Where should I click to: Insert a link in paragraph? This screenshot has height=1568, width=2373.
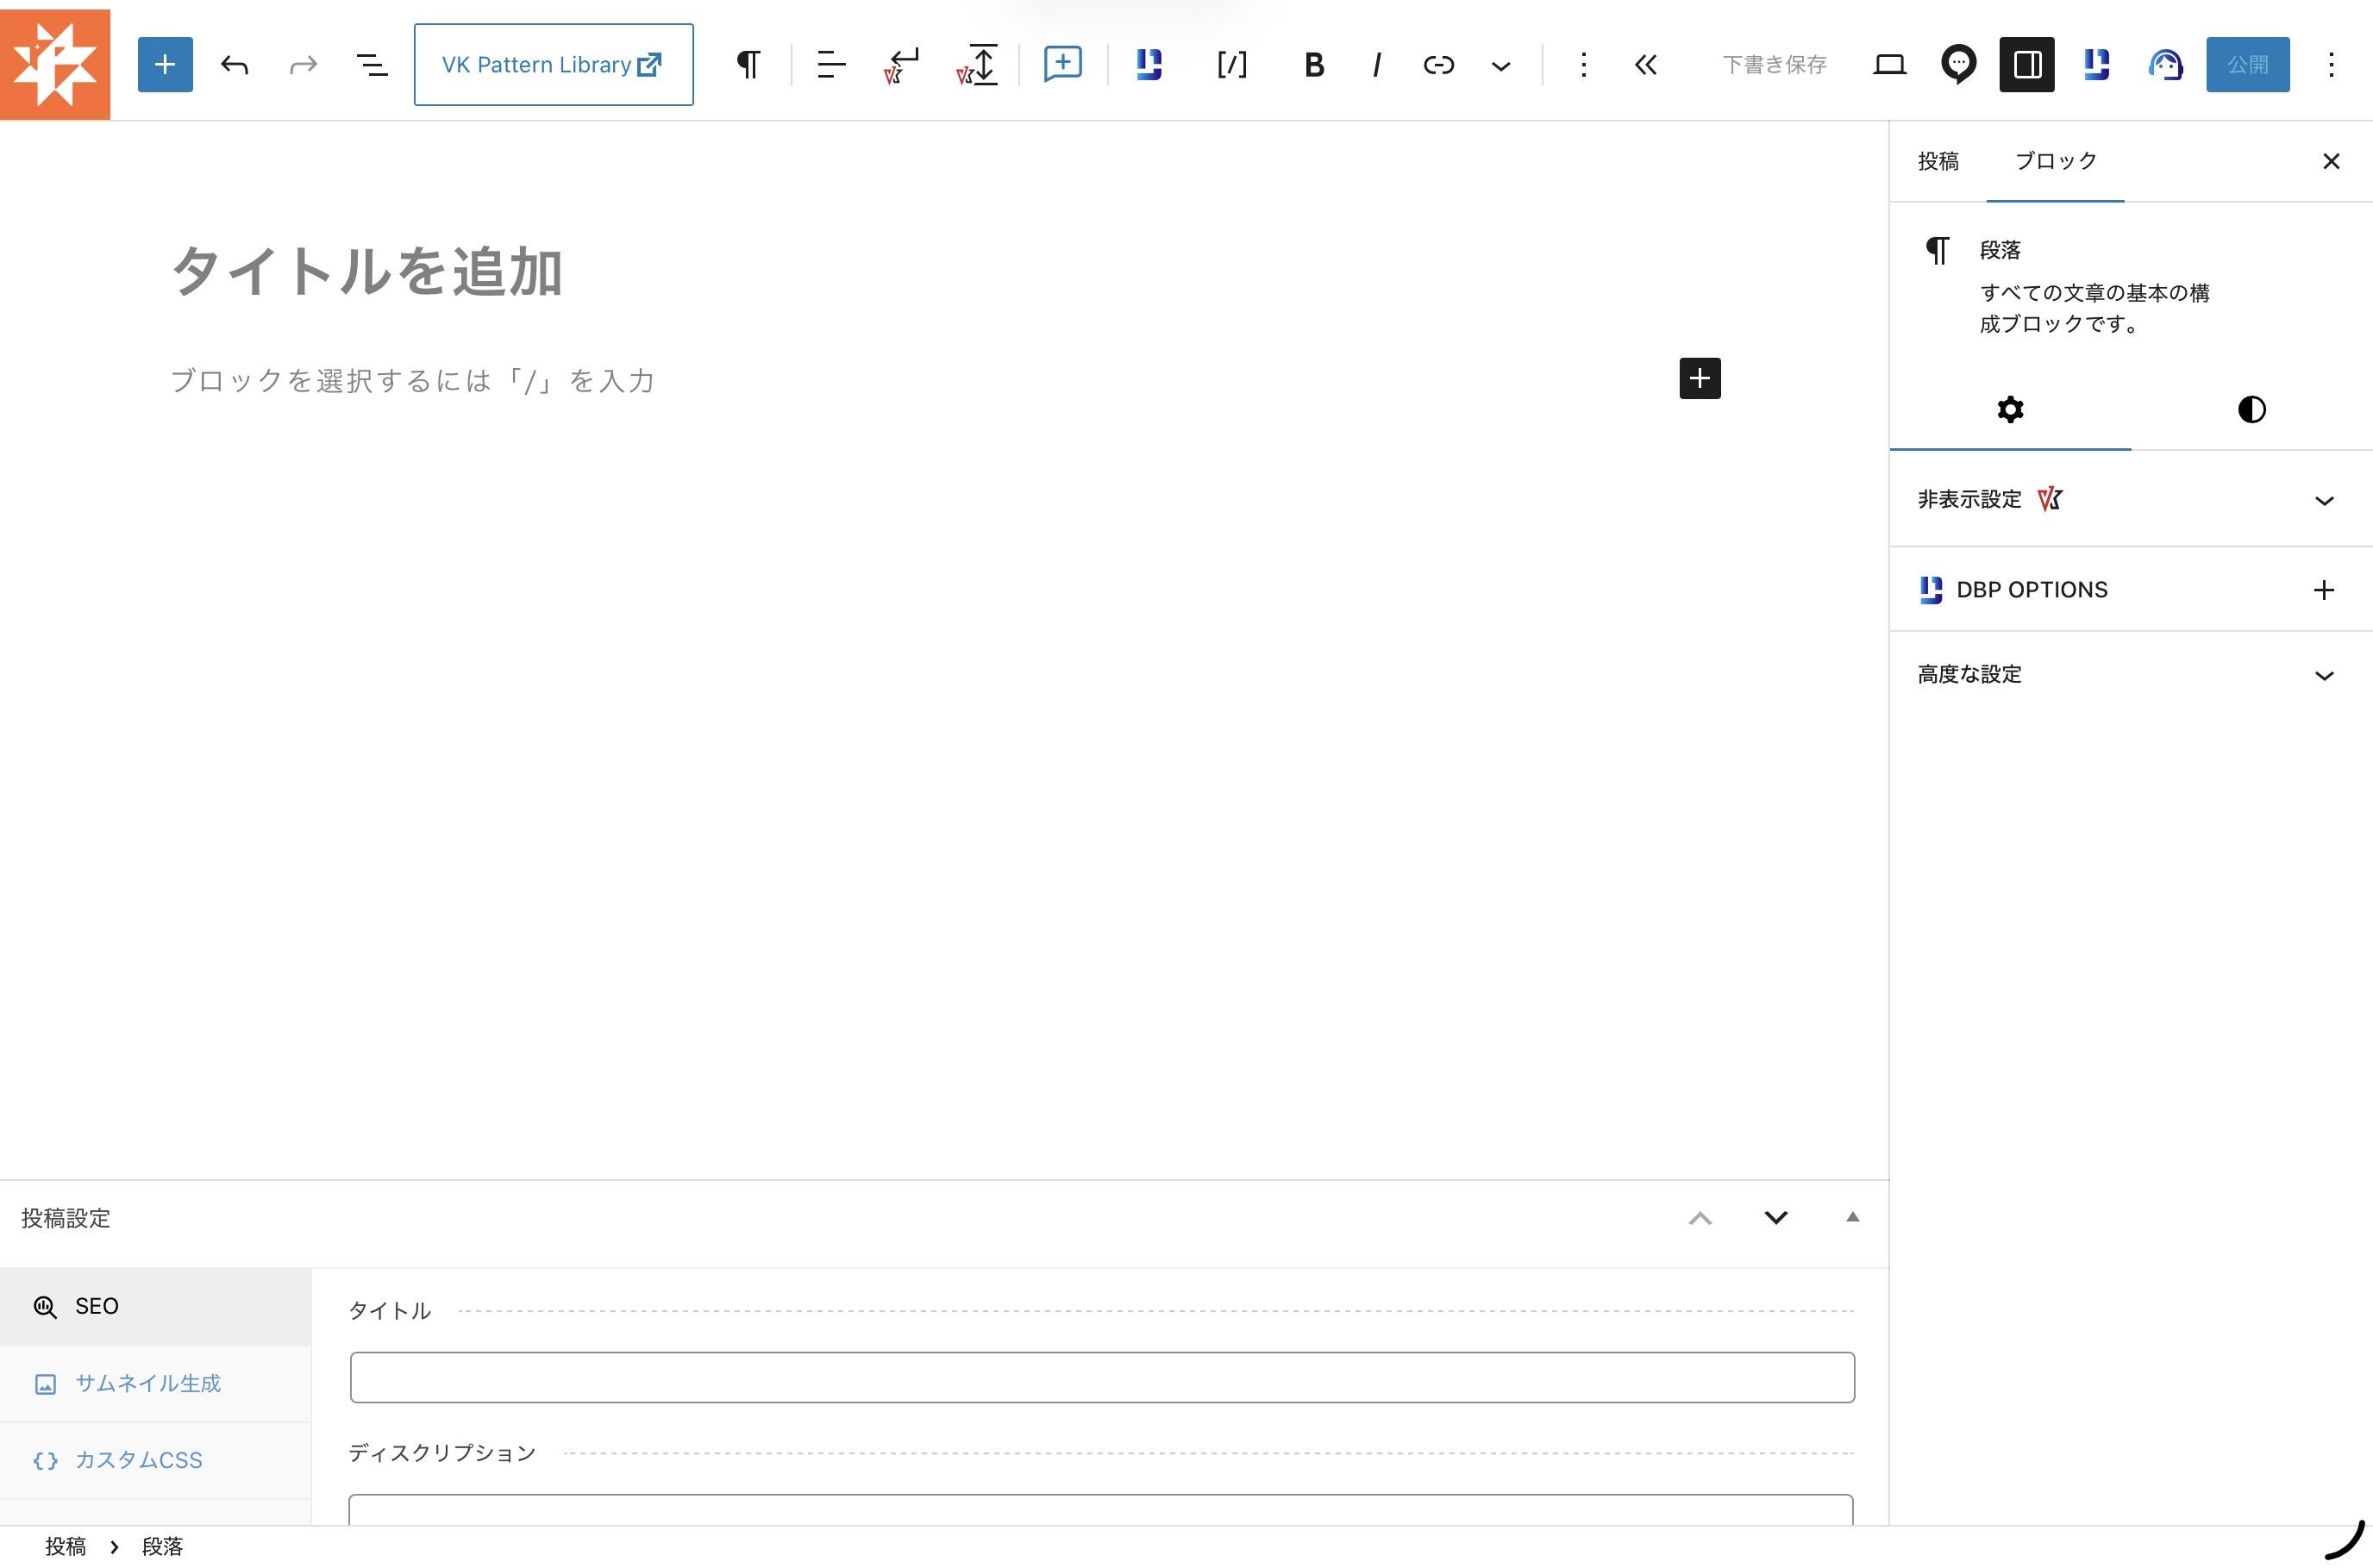pyautogui.click(x=1438, y=65)
